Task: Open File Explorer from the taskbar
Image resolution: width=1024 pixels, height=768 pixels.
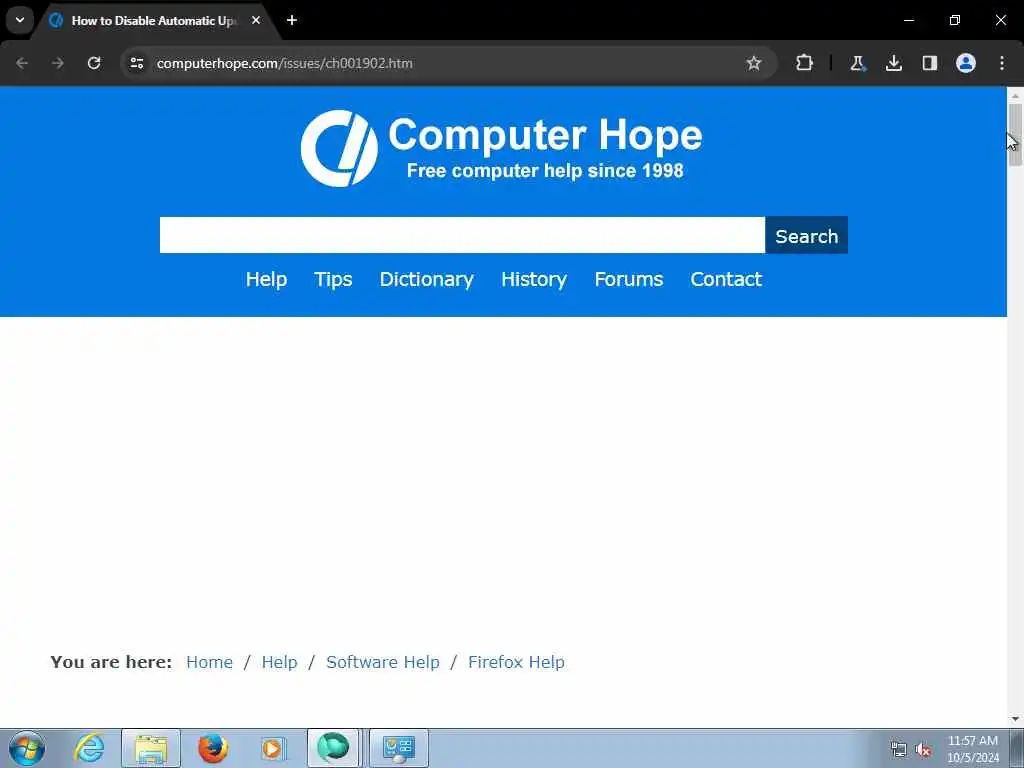Action: pyautogui.click(x=151, y=748)
